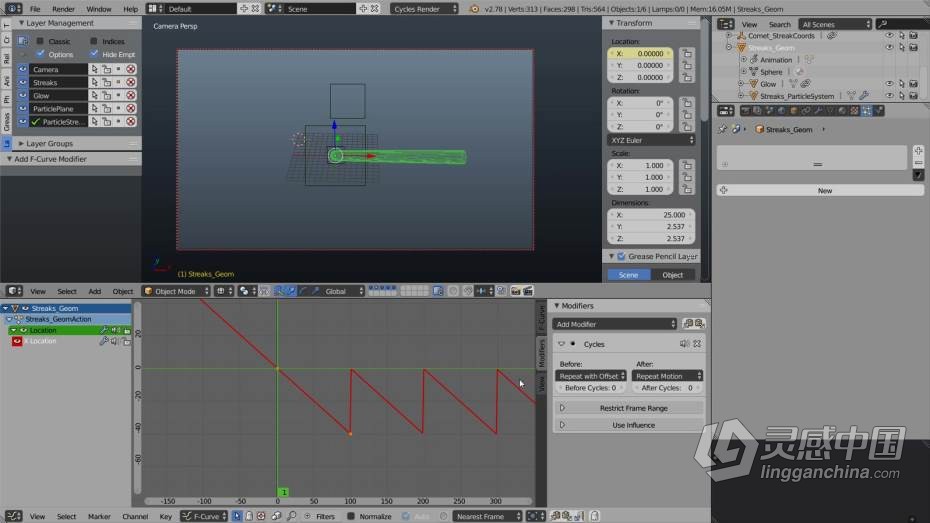Open the Repeat with Offset dropdown

591,376
